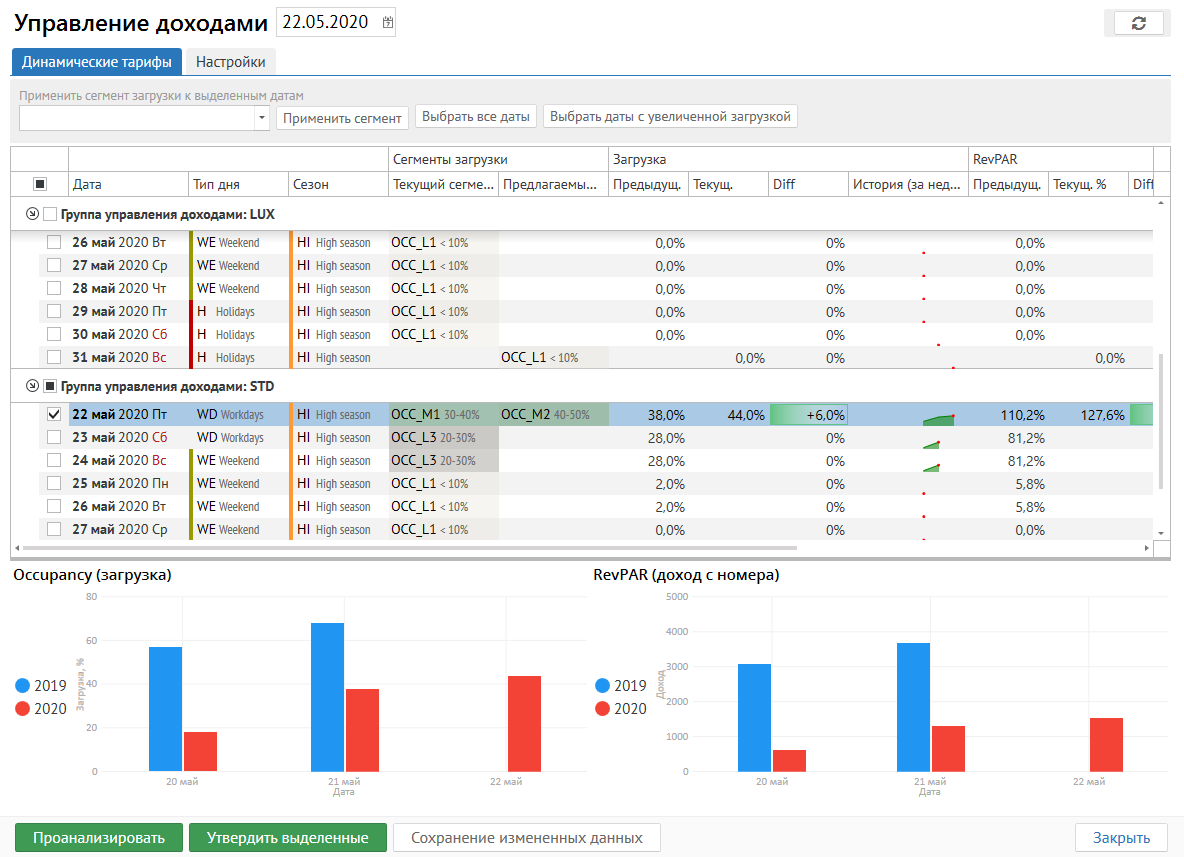Collapse the LUX revenue group arrow
1184x857 pixels.
click(32, 214)
